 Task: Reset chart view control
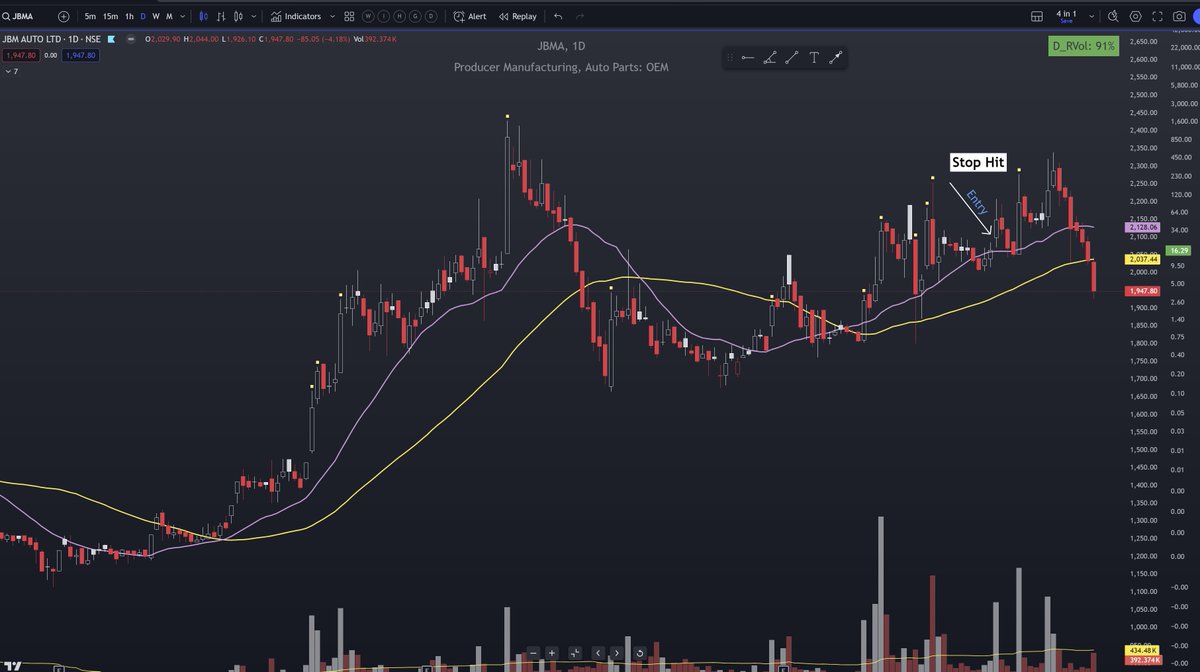click(x=639, y=652)
